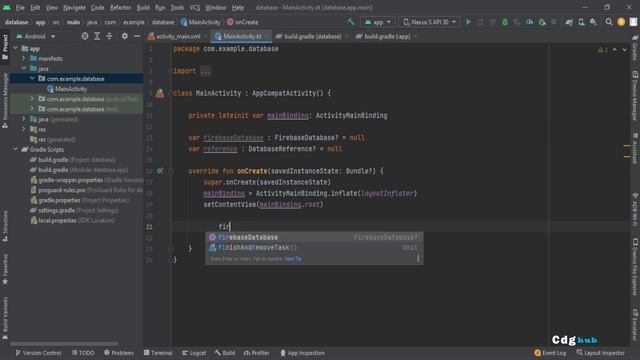This screenshot has width=640, height=360.
Task: Start debugging with the green bug icon
Action: pyautogui.click(x=505, y=22)
